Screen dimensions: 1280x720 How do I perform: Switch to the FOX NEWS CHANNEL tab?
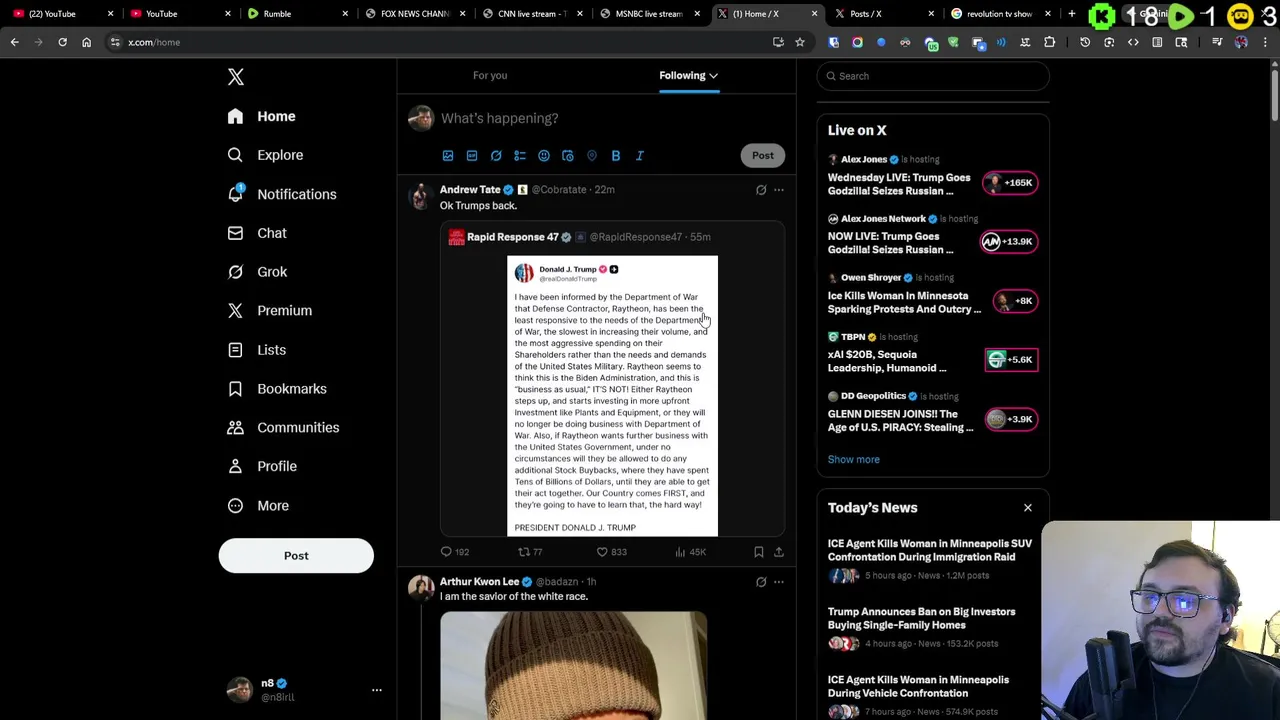tap(413, 14)
